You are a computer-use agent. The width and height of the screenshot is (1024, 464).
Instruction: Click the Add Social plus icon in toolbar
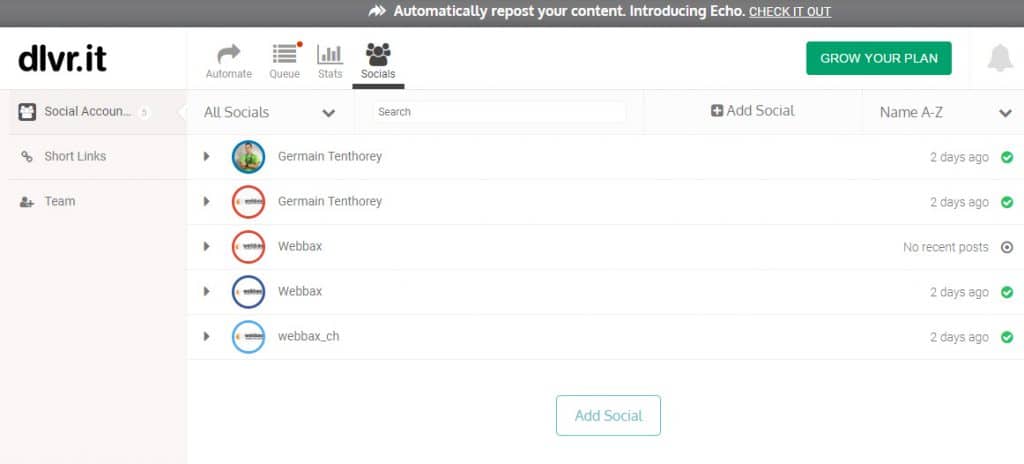point(717,111)
